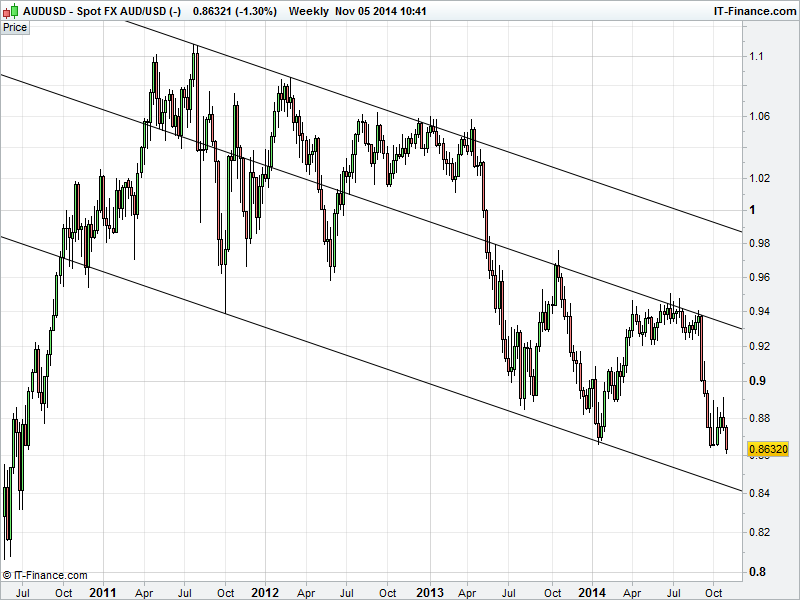
Task: Click the 2014 year label on time axis
Action: pos(592,593)
